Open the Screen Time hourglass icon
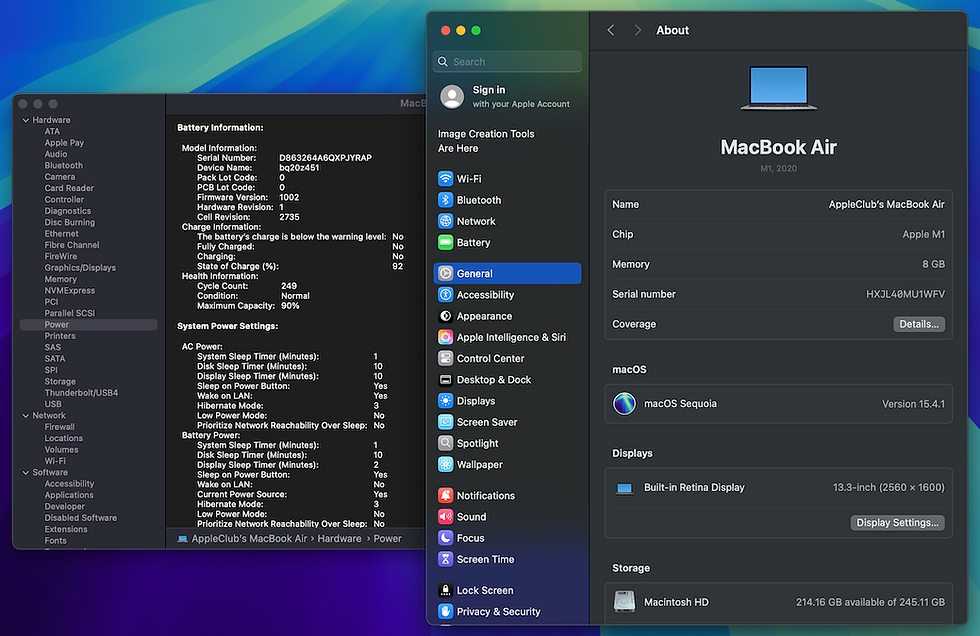 [445, 559]
